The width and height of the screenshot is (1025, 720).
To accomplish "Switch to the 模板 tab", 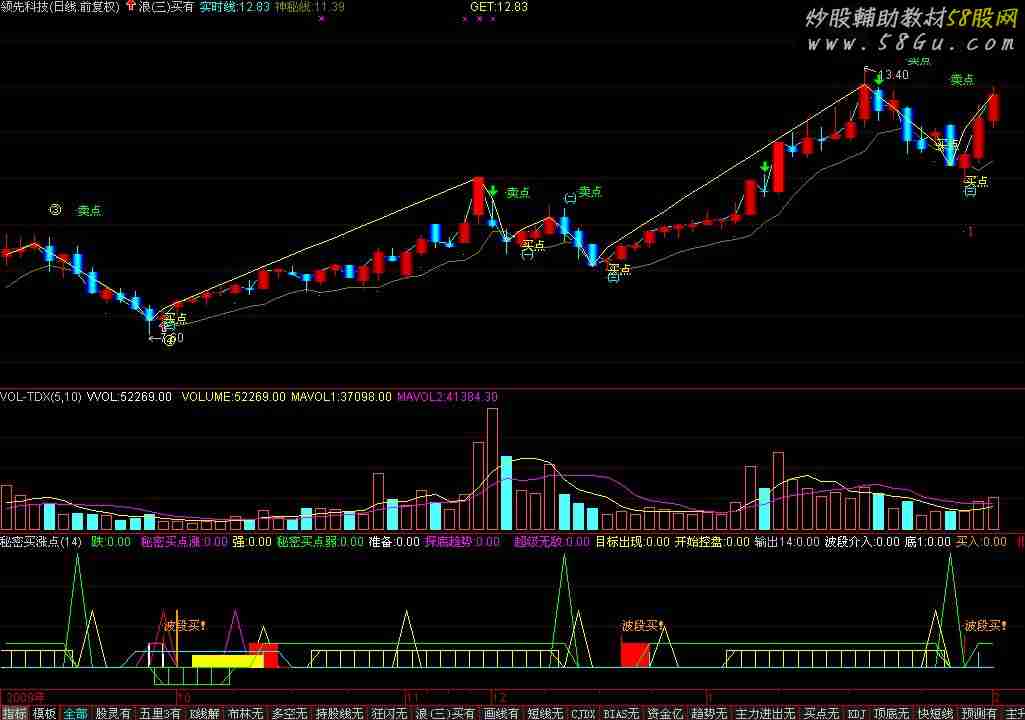I will click(44, 713).
